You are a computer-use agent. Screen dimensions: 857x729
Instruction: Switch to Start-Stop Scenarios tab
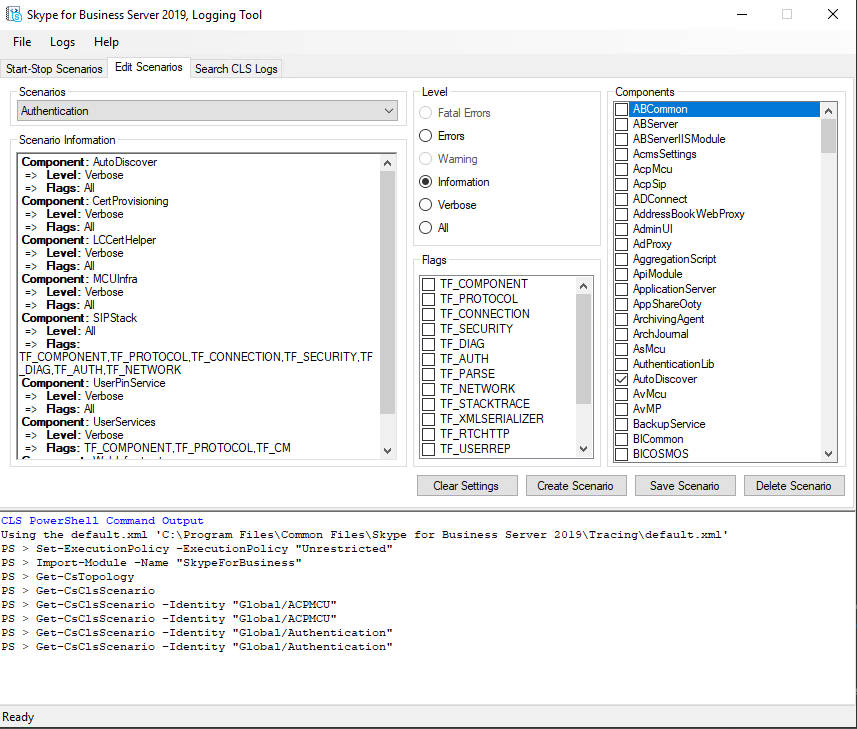(54, 69)
